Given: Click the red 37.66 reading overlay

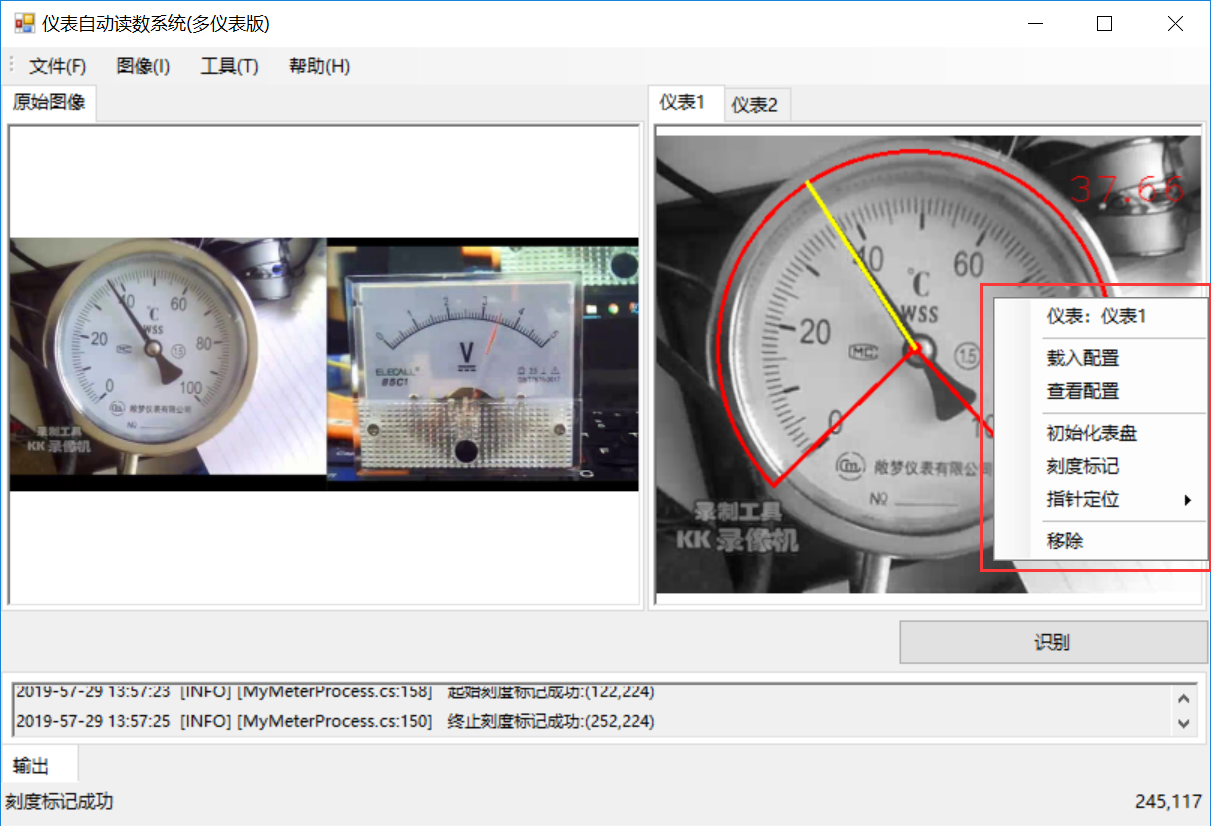Looking at the screenshot, I should point(1128,189).
